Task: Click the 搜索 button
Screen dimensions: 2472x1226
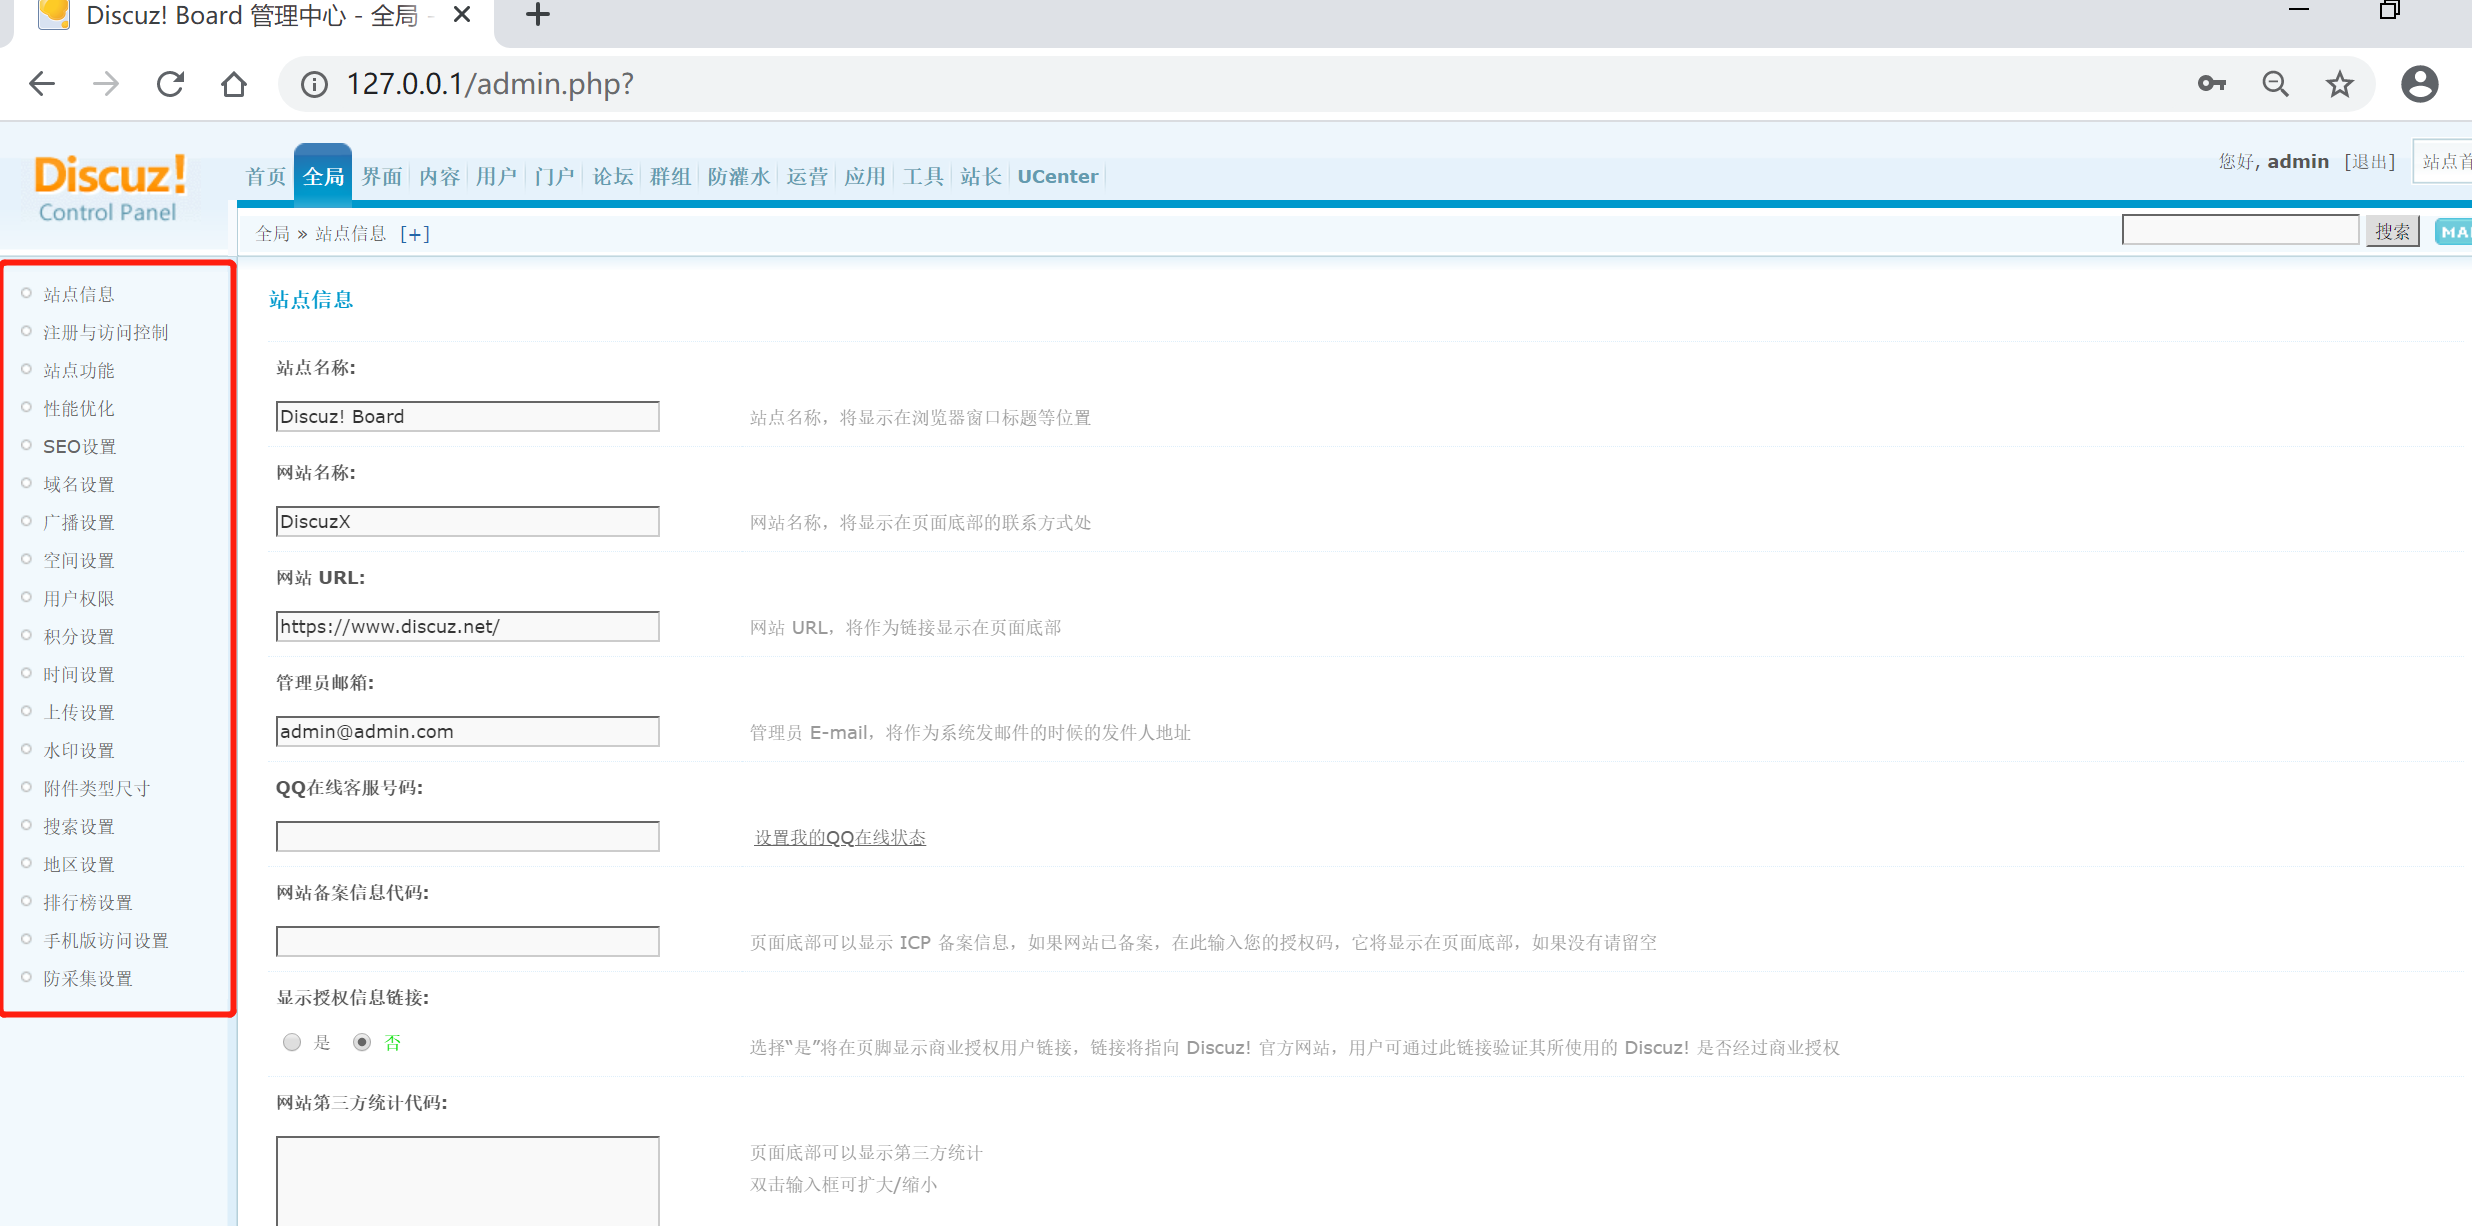Action: pos(2391,232)
